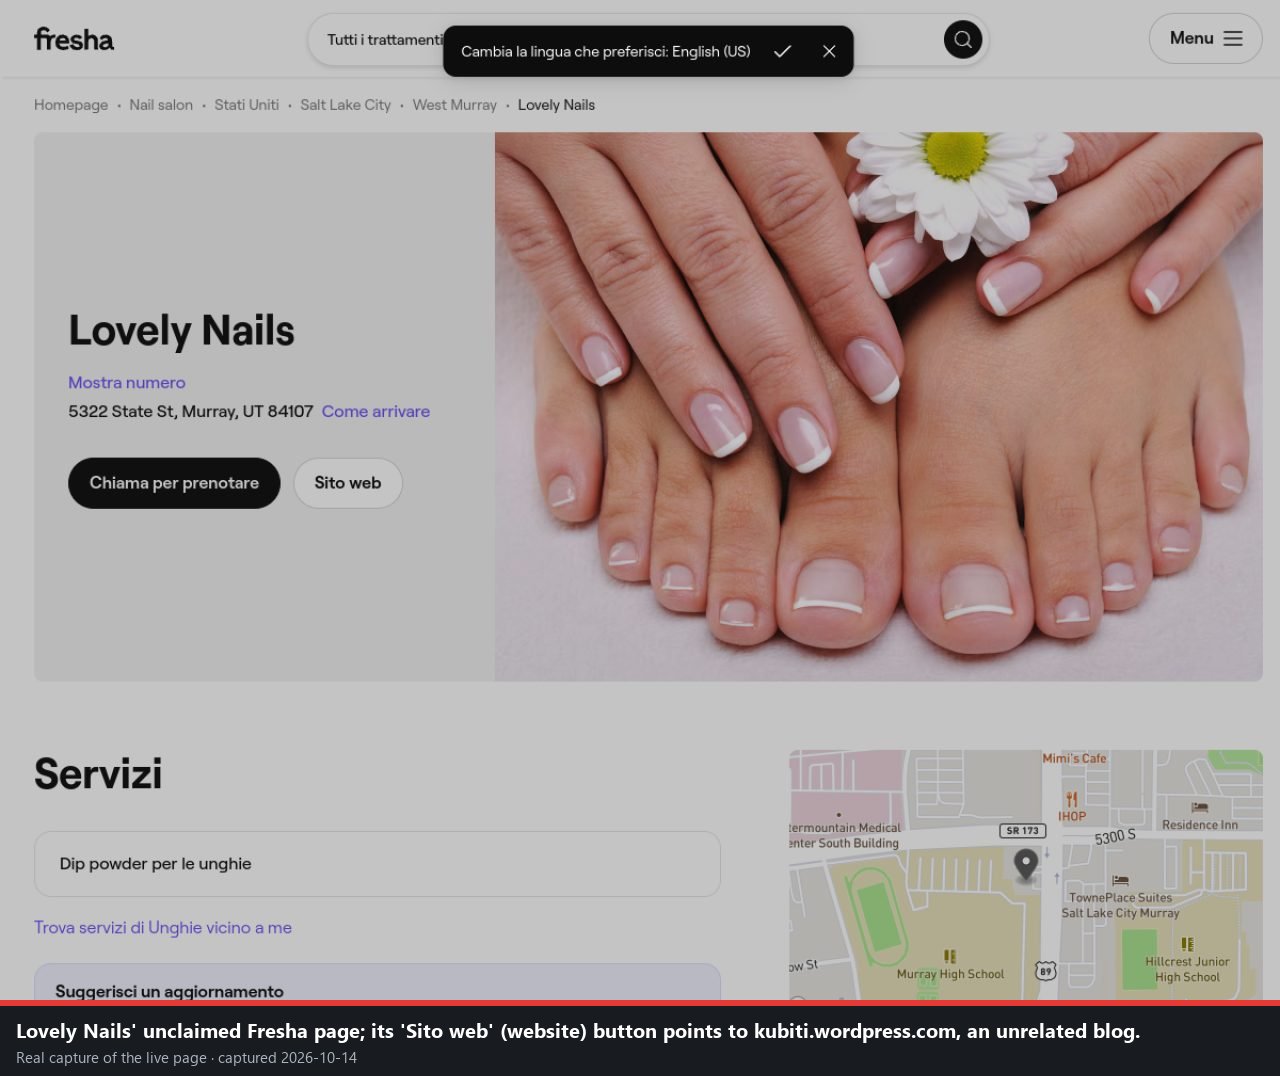Open Salt Lake City breadcrumb link

[x=345, y=105]
